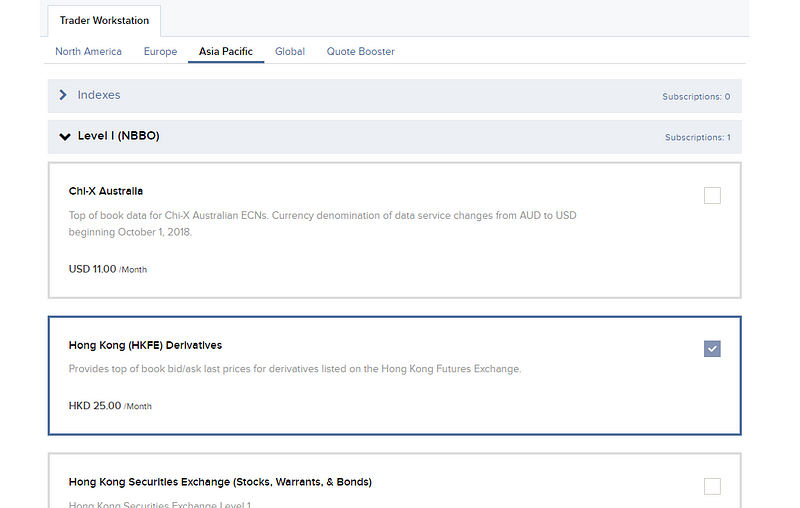Click the HKD 25.00 /Month price

(x=110, y=405)
